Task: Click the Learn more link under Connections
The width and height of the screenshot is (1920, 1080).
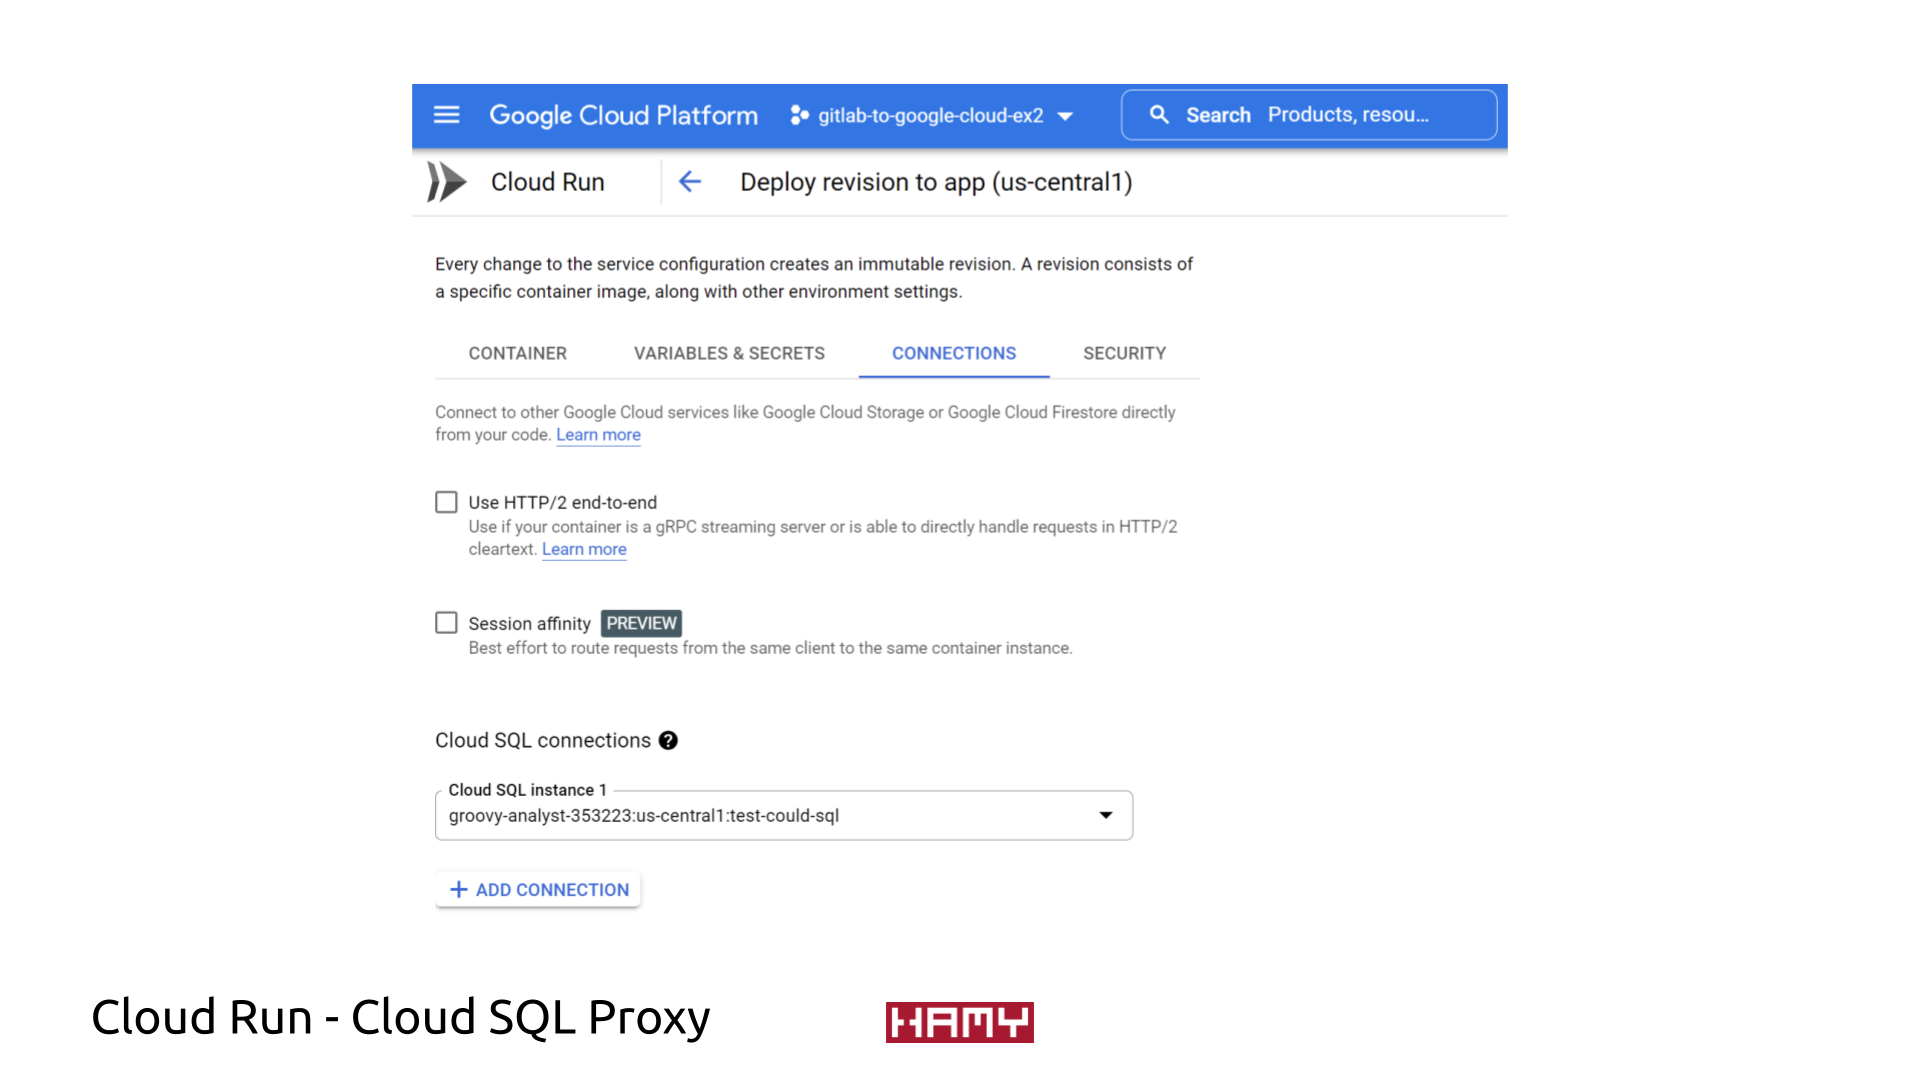Action: [599, 434]
